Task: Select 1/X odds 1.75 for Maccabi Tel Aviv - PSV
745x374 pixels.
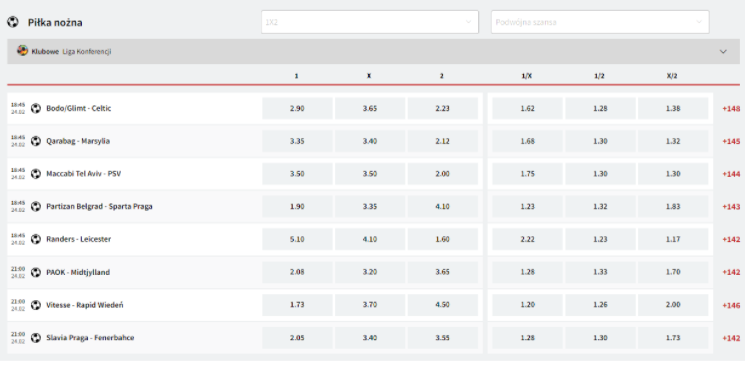Action: click(527, 174)
